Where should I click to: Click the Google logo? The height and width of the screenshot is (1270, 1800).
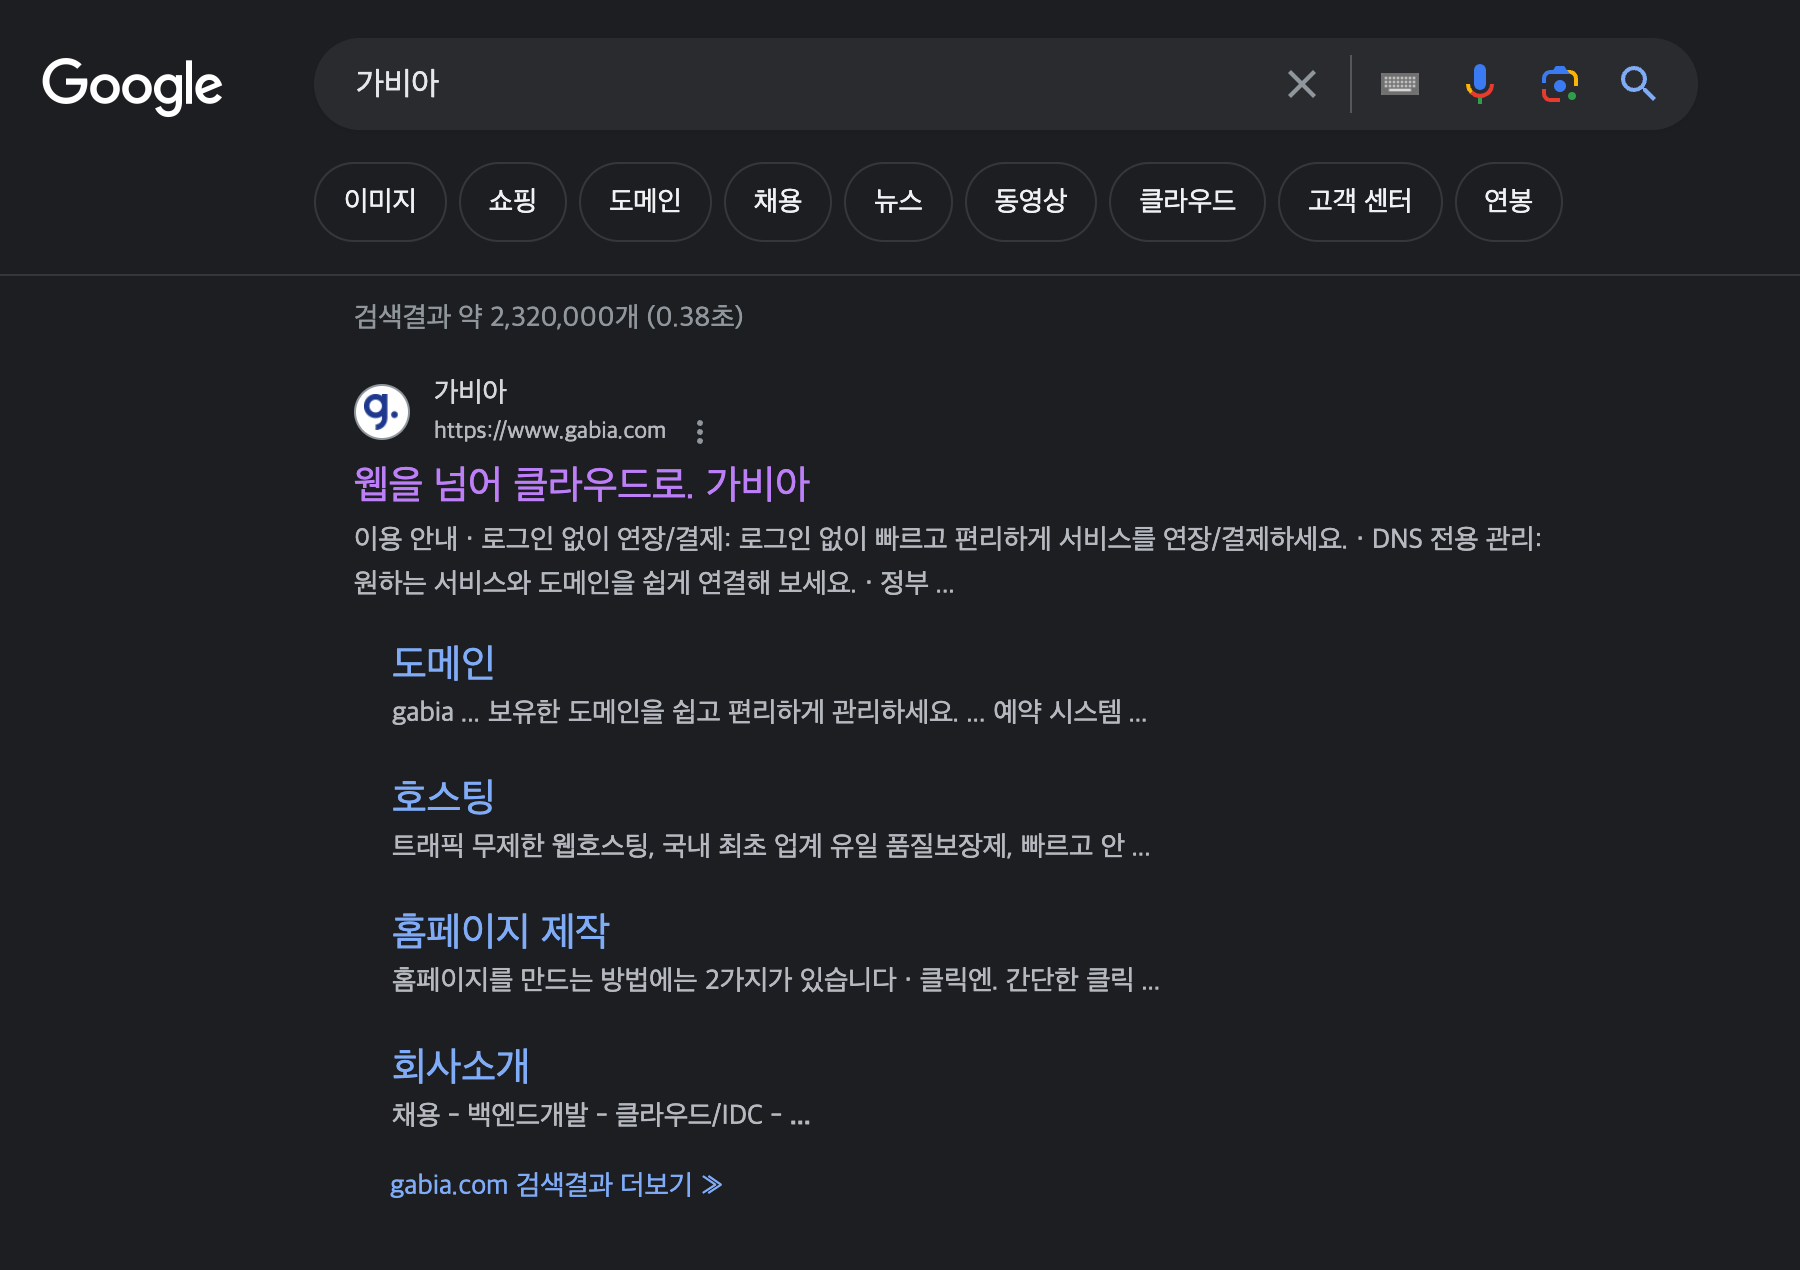click(x=132, y=85)
